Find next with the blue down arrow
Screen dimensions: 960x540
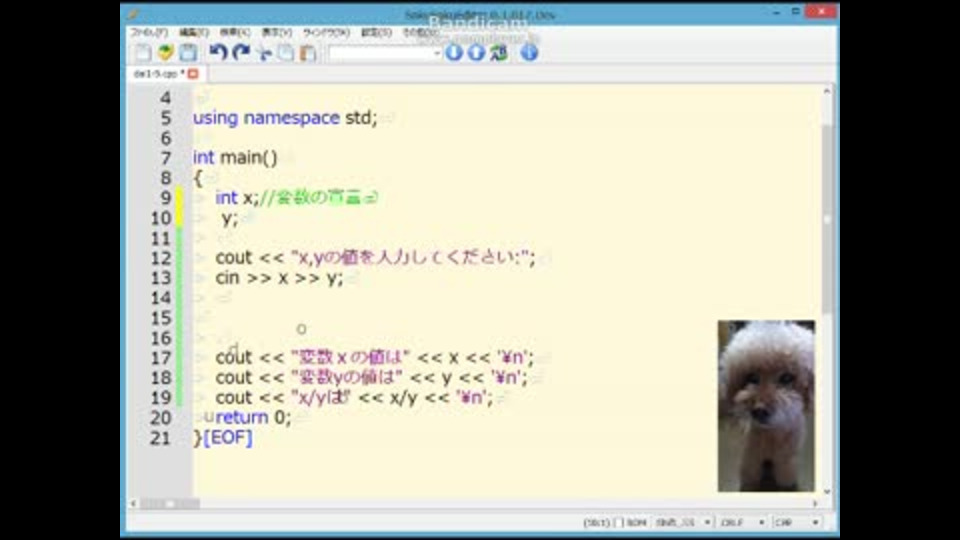(454, 53)
